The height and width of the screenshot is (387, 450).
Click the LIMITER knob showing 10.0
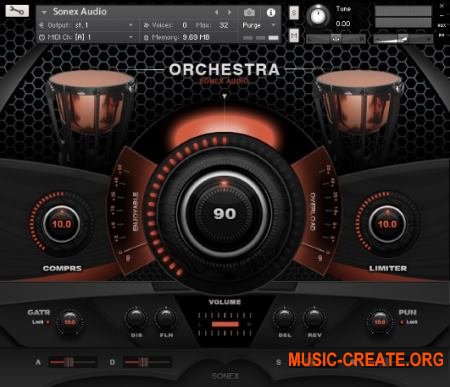(387, 224)
